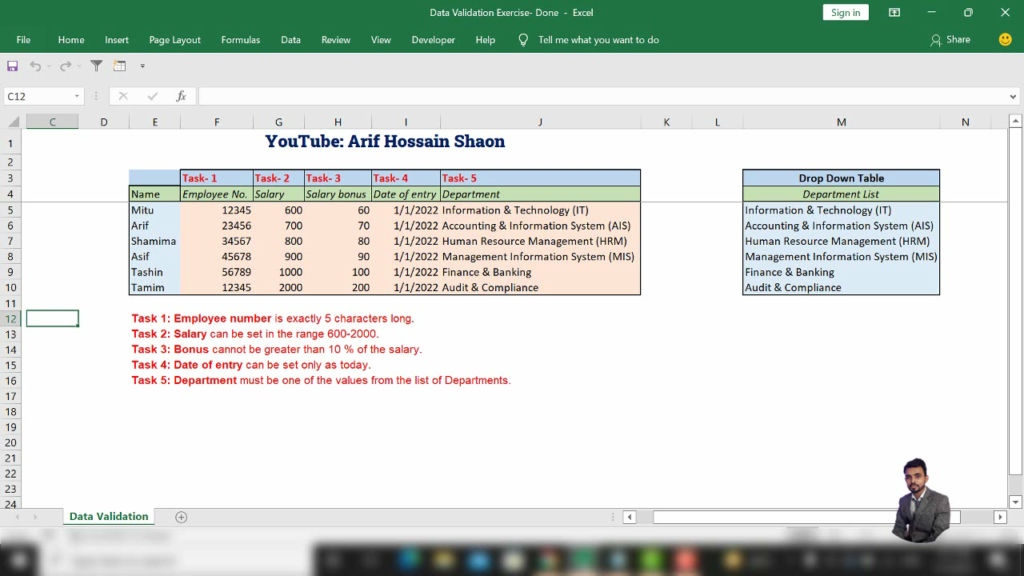1024x576 pixels.
Task: Click the Select All corner triangle
Action: [x=14, y=121]
